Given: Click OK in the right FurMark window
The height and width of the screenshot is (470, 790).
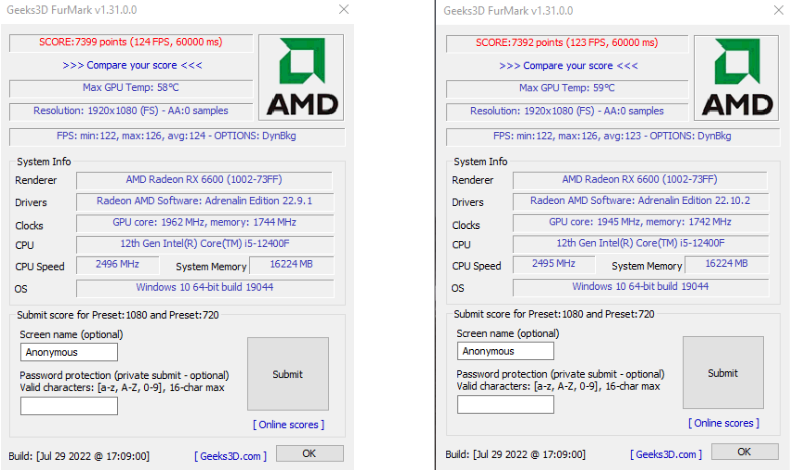Looking at the screenshot, I should pos(745,452).
